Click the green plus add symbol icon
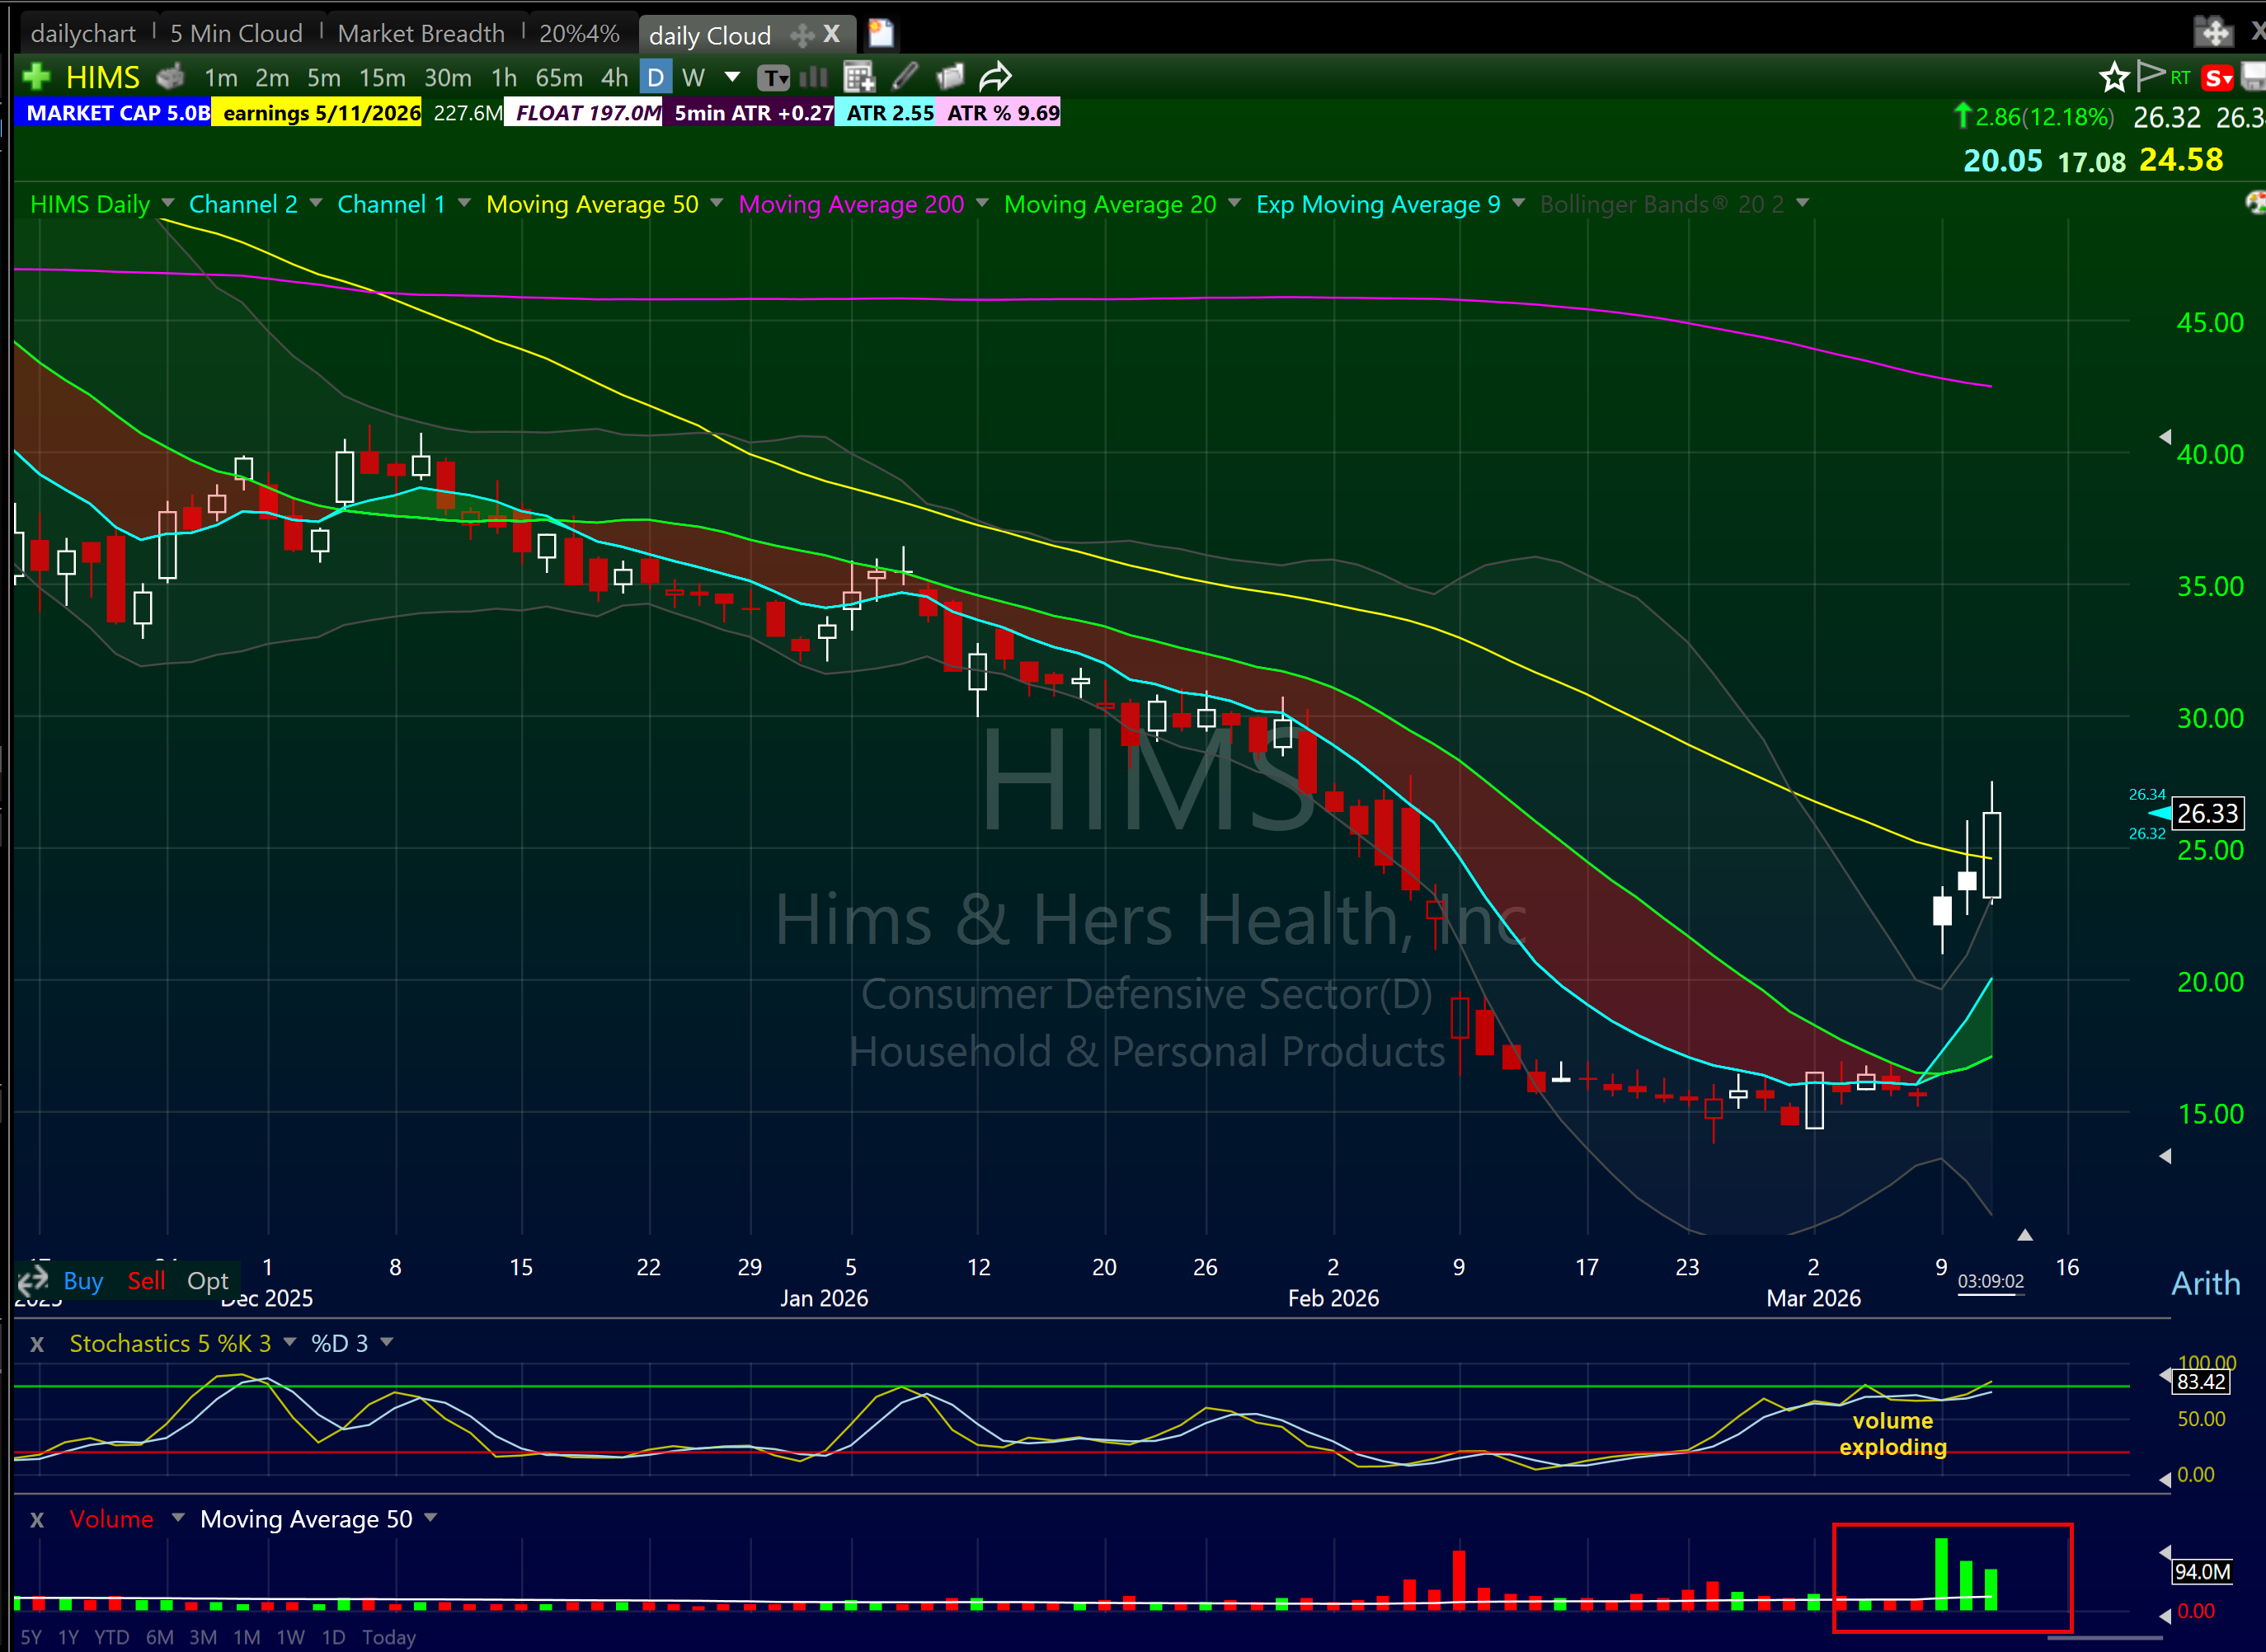Image resolution: width=2266 pixels, height=1652 pixels. [36, 77]
